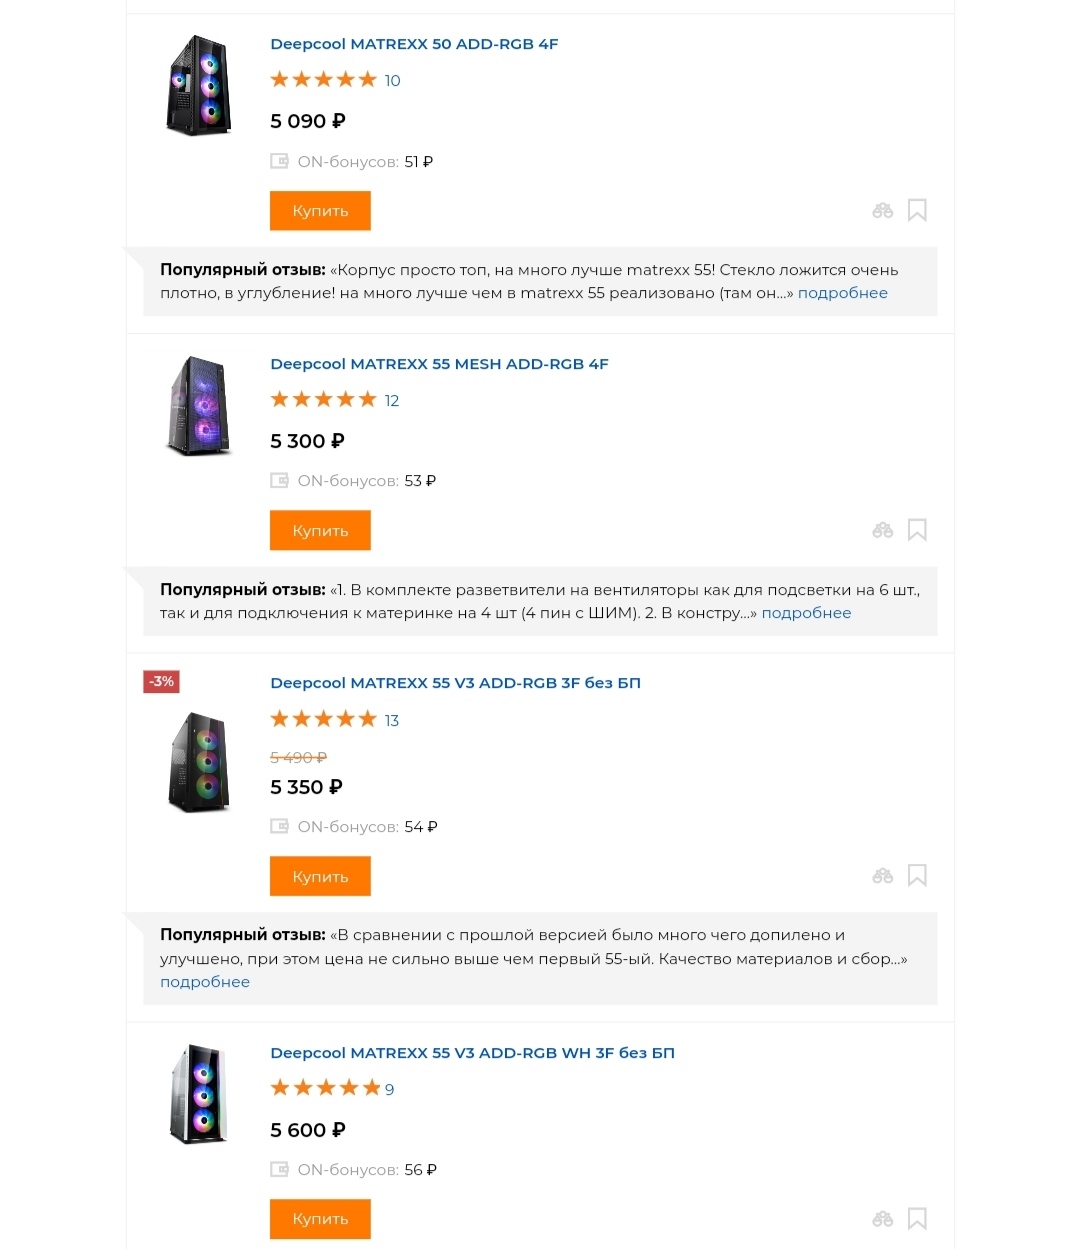Image resolution: width=1080 pixels, height=1249 pixels.
Task: Click the MATREXX 50 ADD-RGB 4F product image
Action: (198, 85)
